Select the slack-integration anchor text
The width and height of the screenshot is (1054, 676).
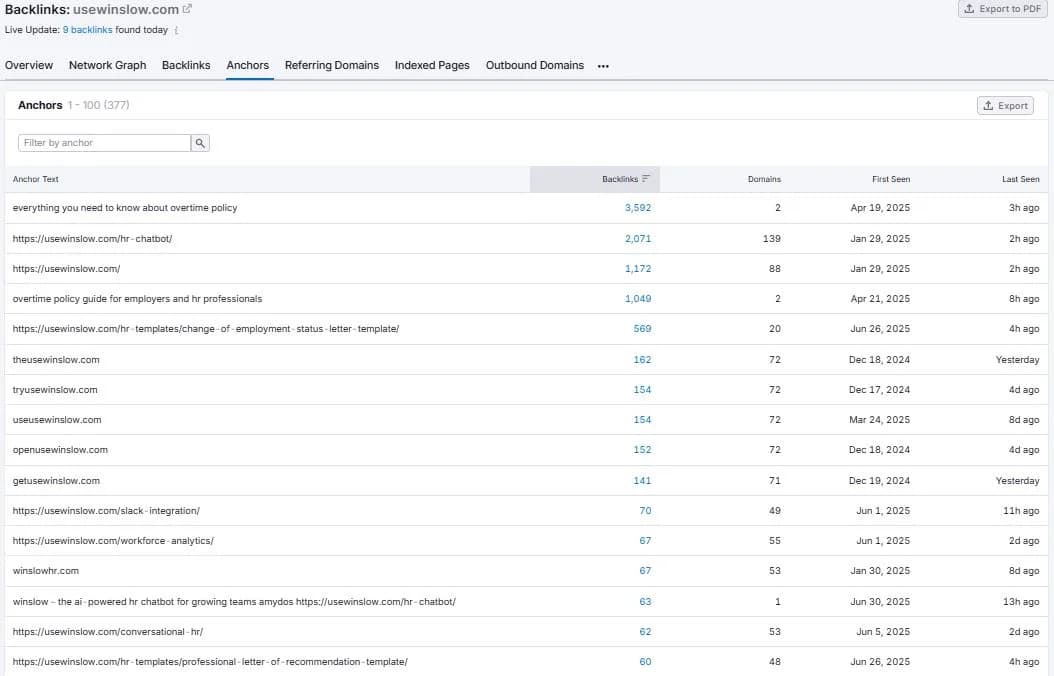[x=106, y=511]
